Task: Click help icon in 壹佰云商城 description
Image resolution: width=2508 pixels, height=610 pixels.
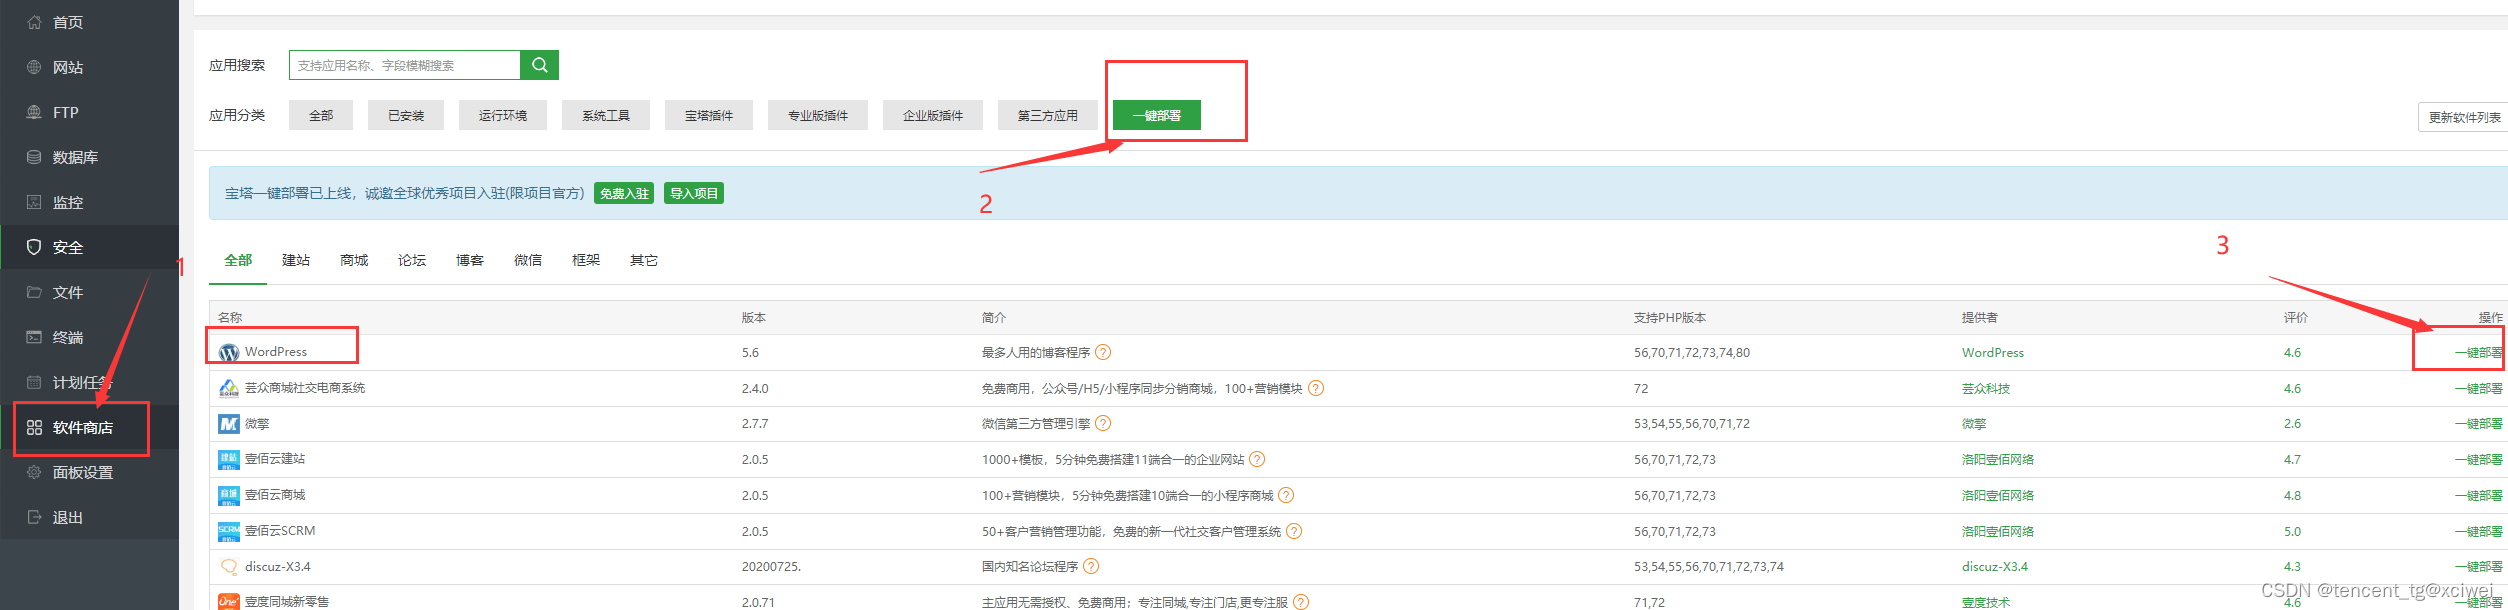Action: click(1286, 495)
